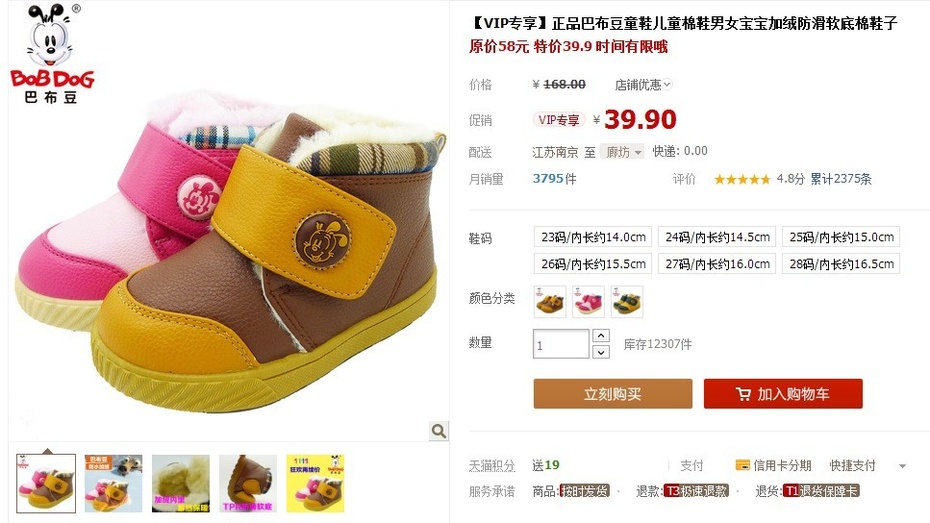The height and width of the screenshot is (523, 930).
Task: Click the five-star rating icons
Action: (742, 179)
